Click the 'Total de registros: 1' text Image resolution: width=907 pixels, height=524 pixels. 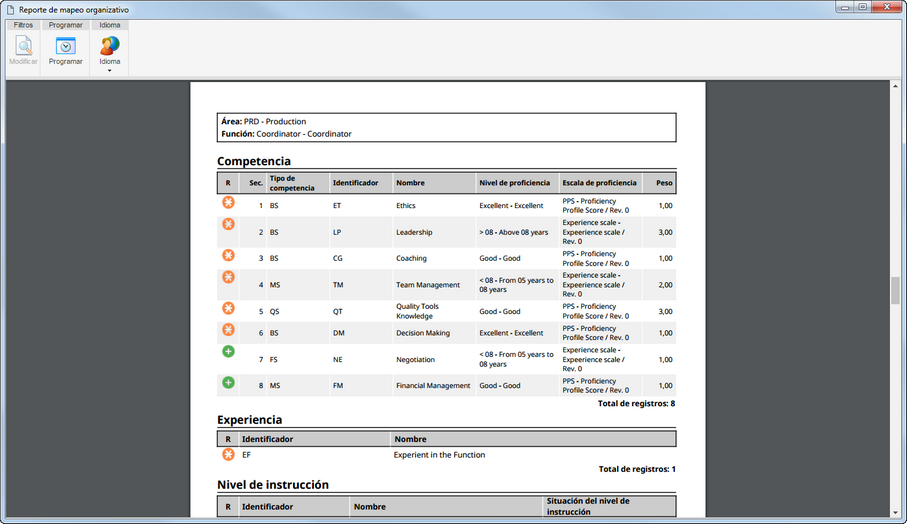[x=637, y=468]
